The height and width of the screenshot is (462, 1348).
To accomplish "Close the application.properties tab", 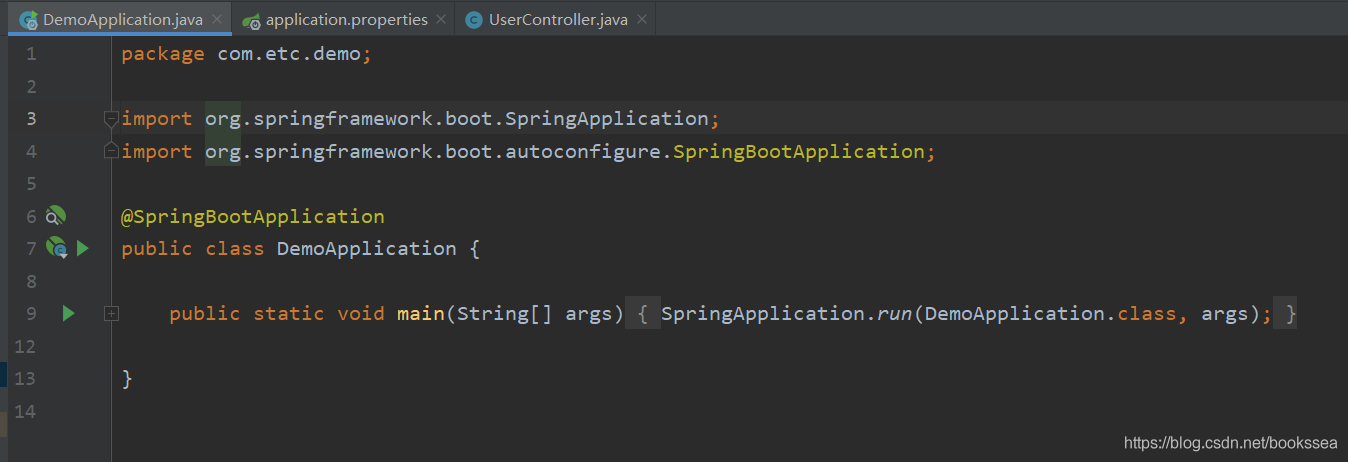I will tap(441, 20).
